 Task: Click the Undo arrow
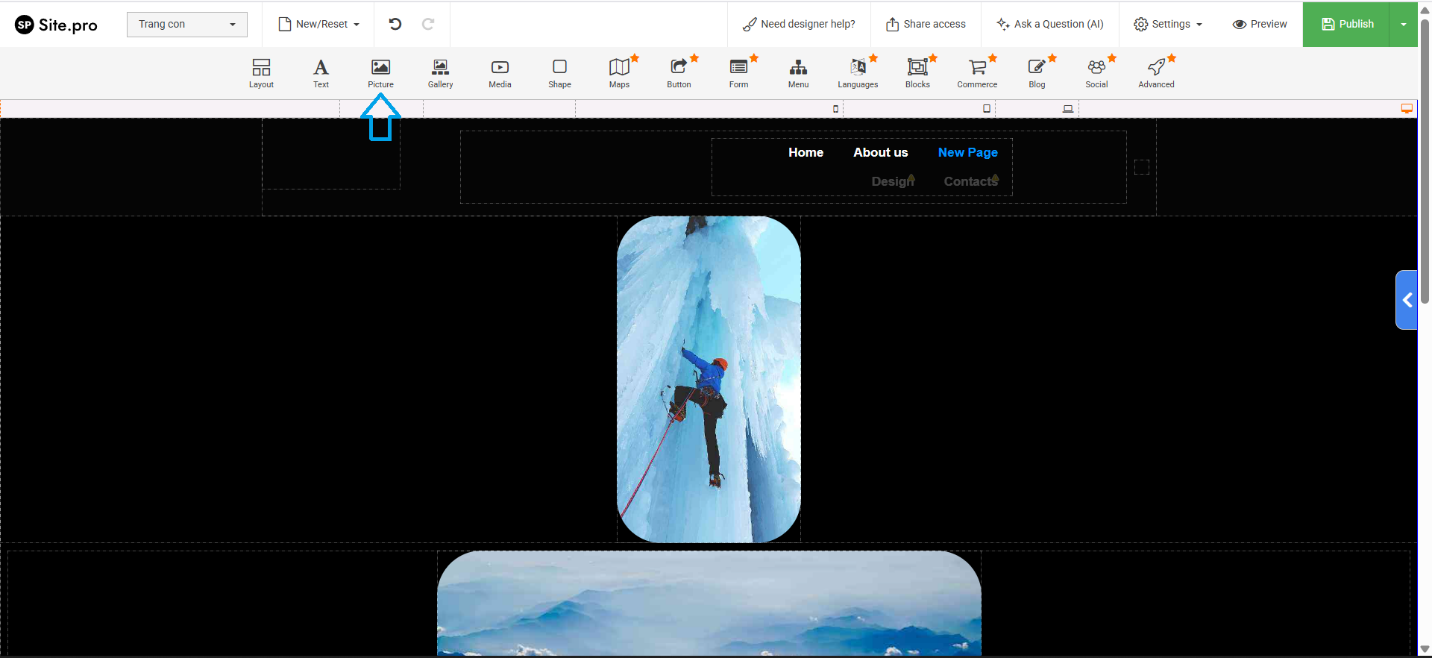395,24
